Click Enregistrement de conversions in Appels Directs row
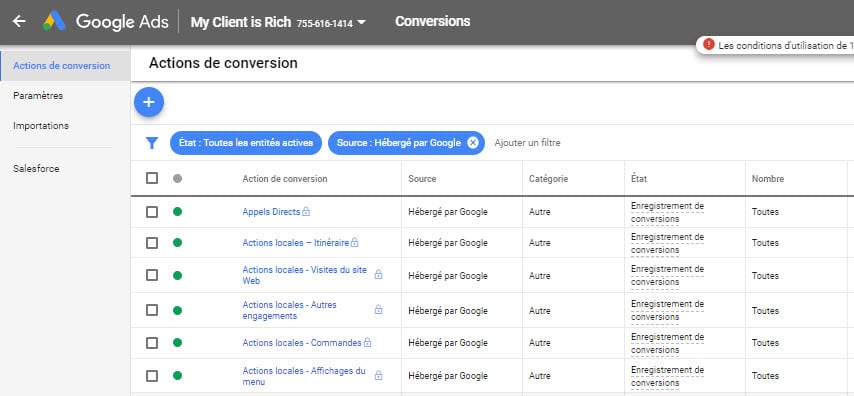The width and height of the screenshot is (854, 396). [x=667, y=212]
